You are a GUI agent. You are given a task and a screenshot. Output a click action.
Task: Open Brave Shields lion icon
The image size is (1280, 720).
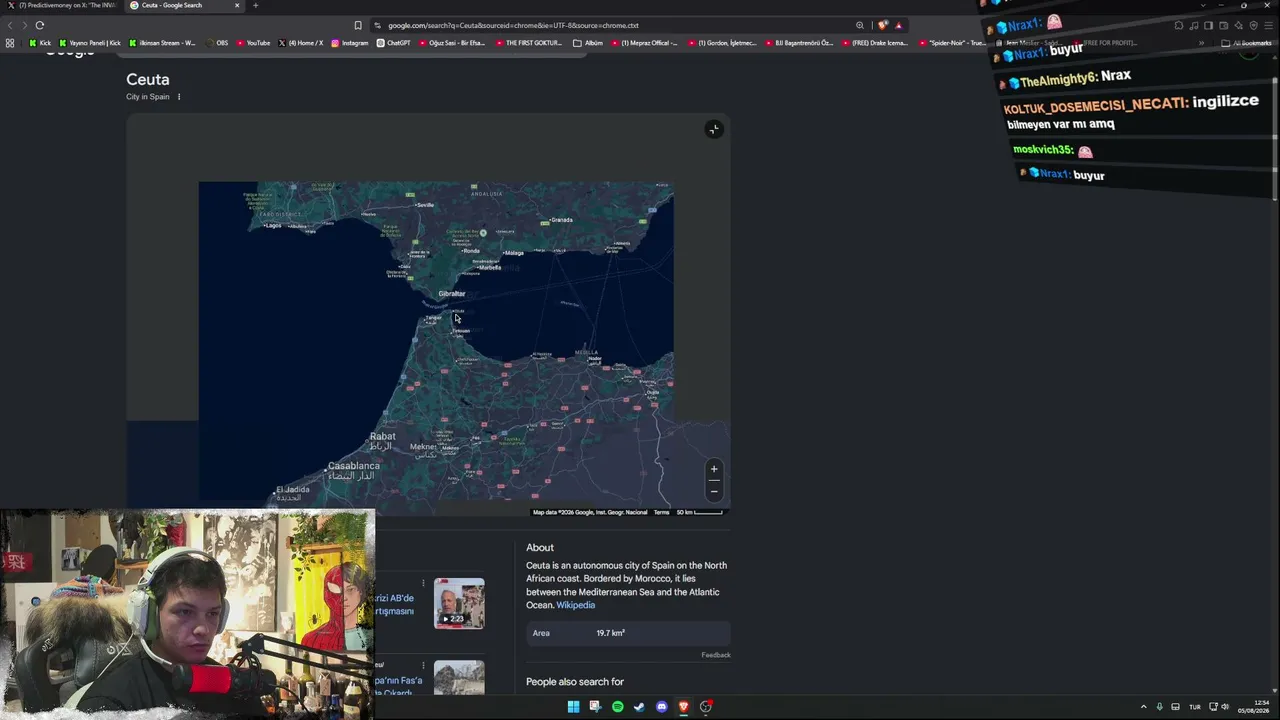(883, 25)
